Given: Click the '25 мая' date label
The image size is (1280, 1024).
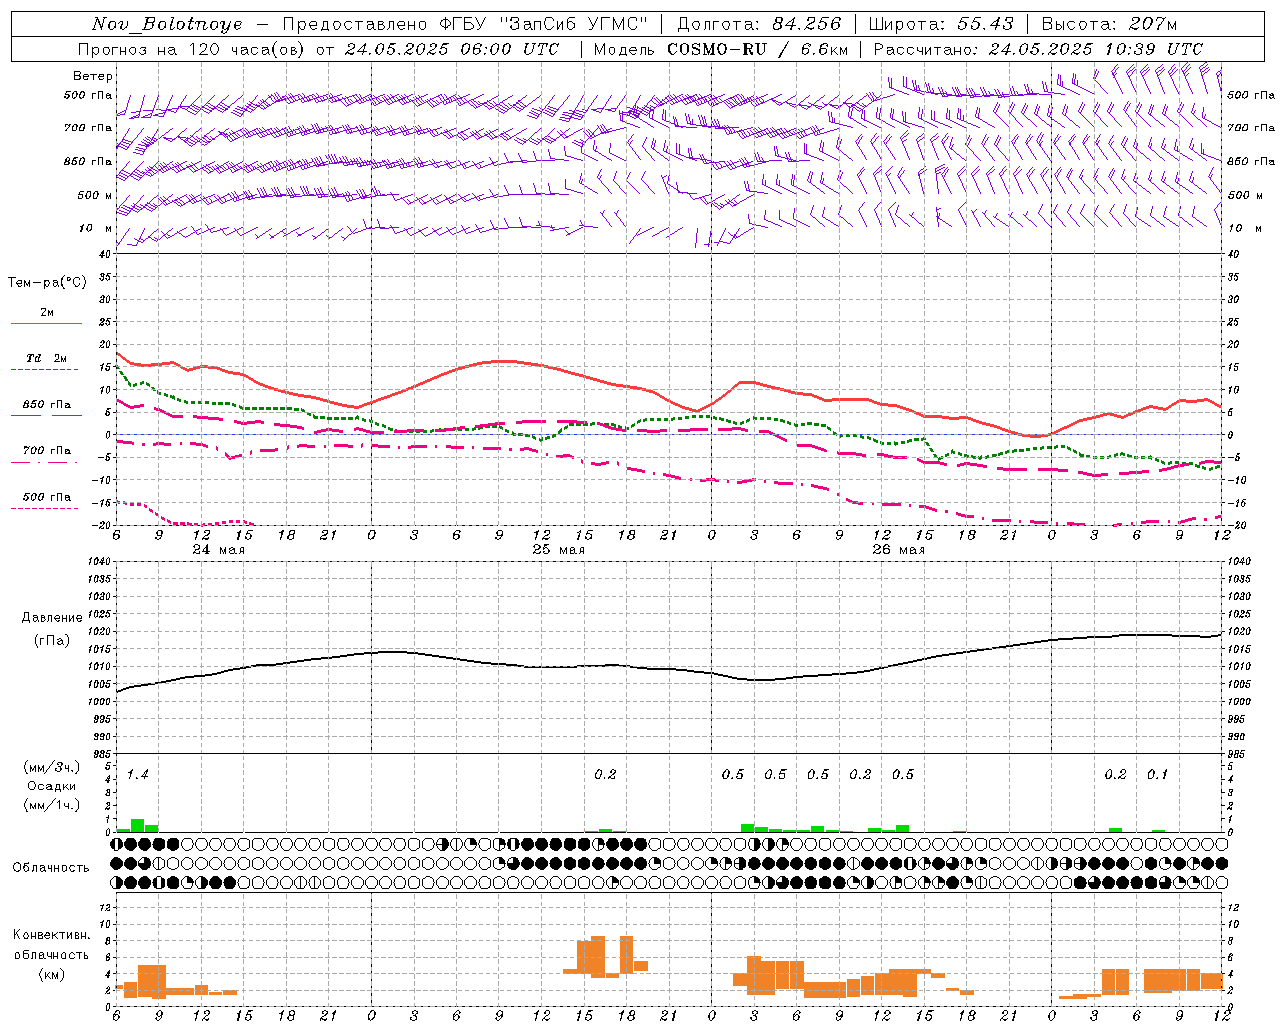Looking at the screenshot, I should pyautogui.click(x=558, y=550).
